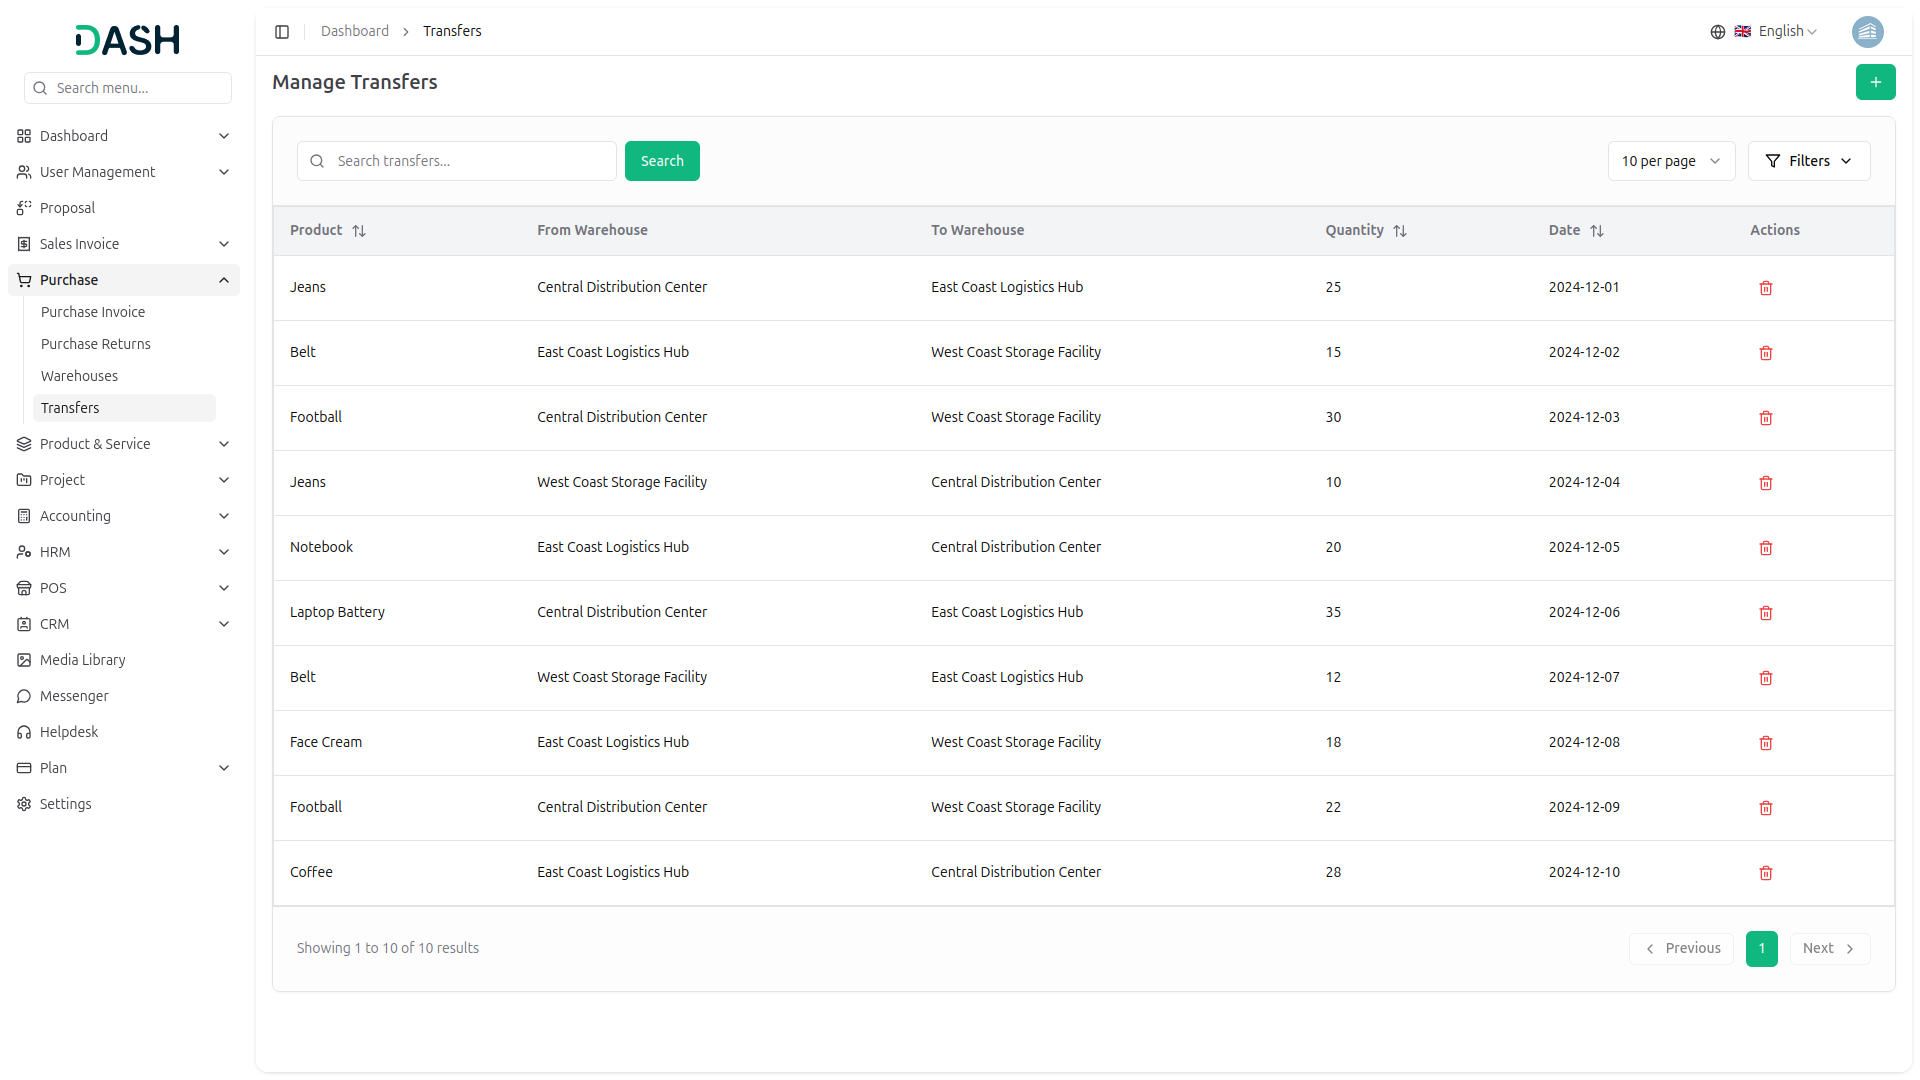Expand the Filters dropdown

pos(1808,161)
